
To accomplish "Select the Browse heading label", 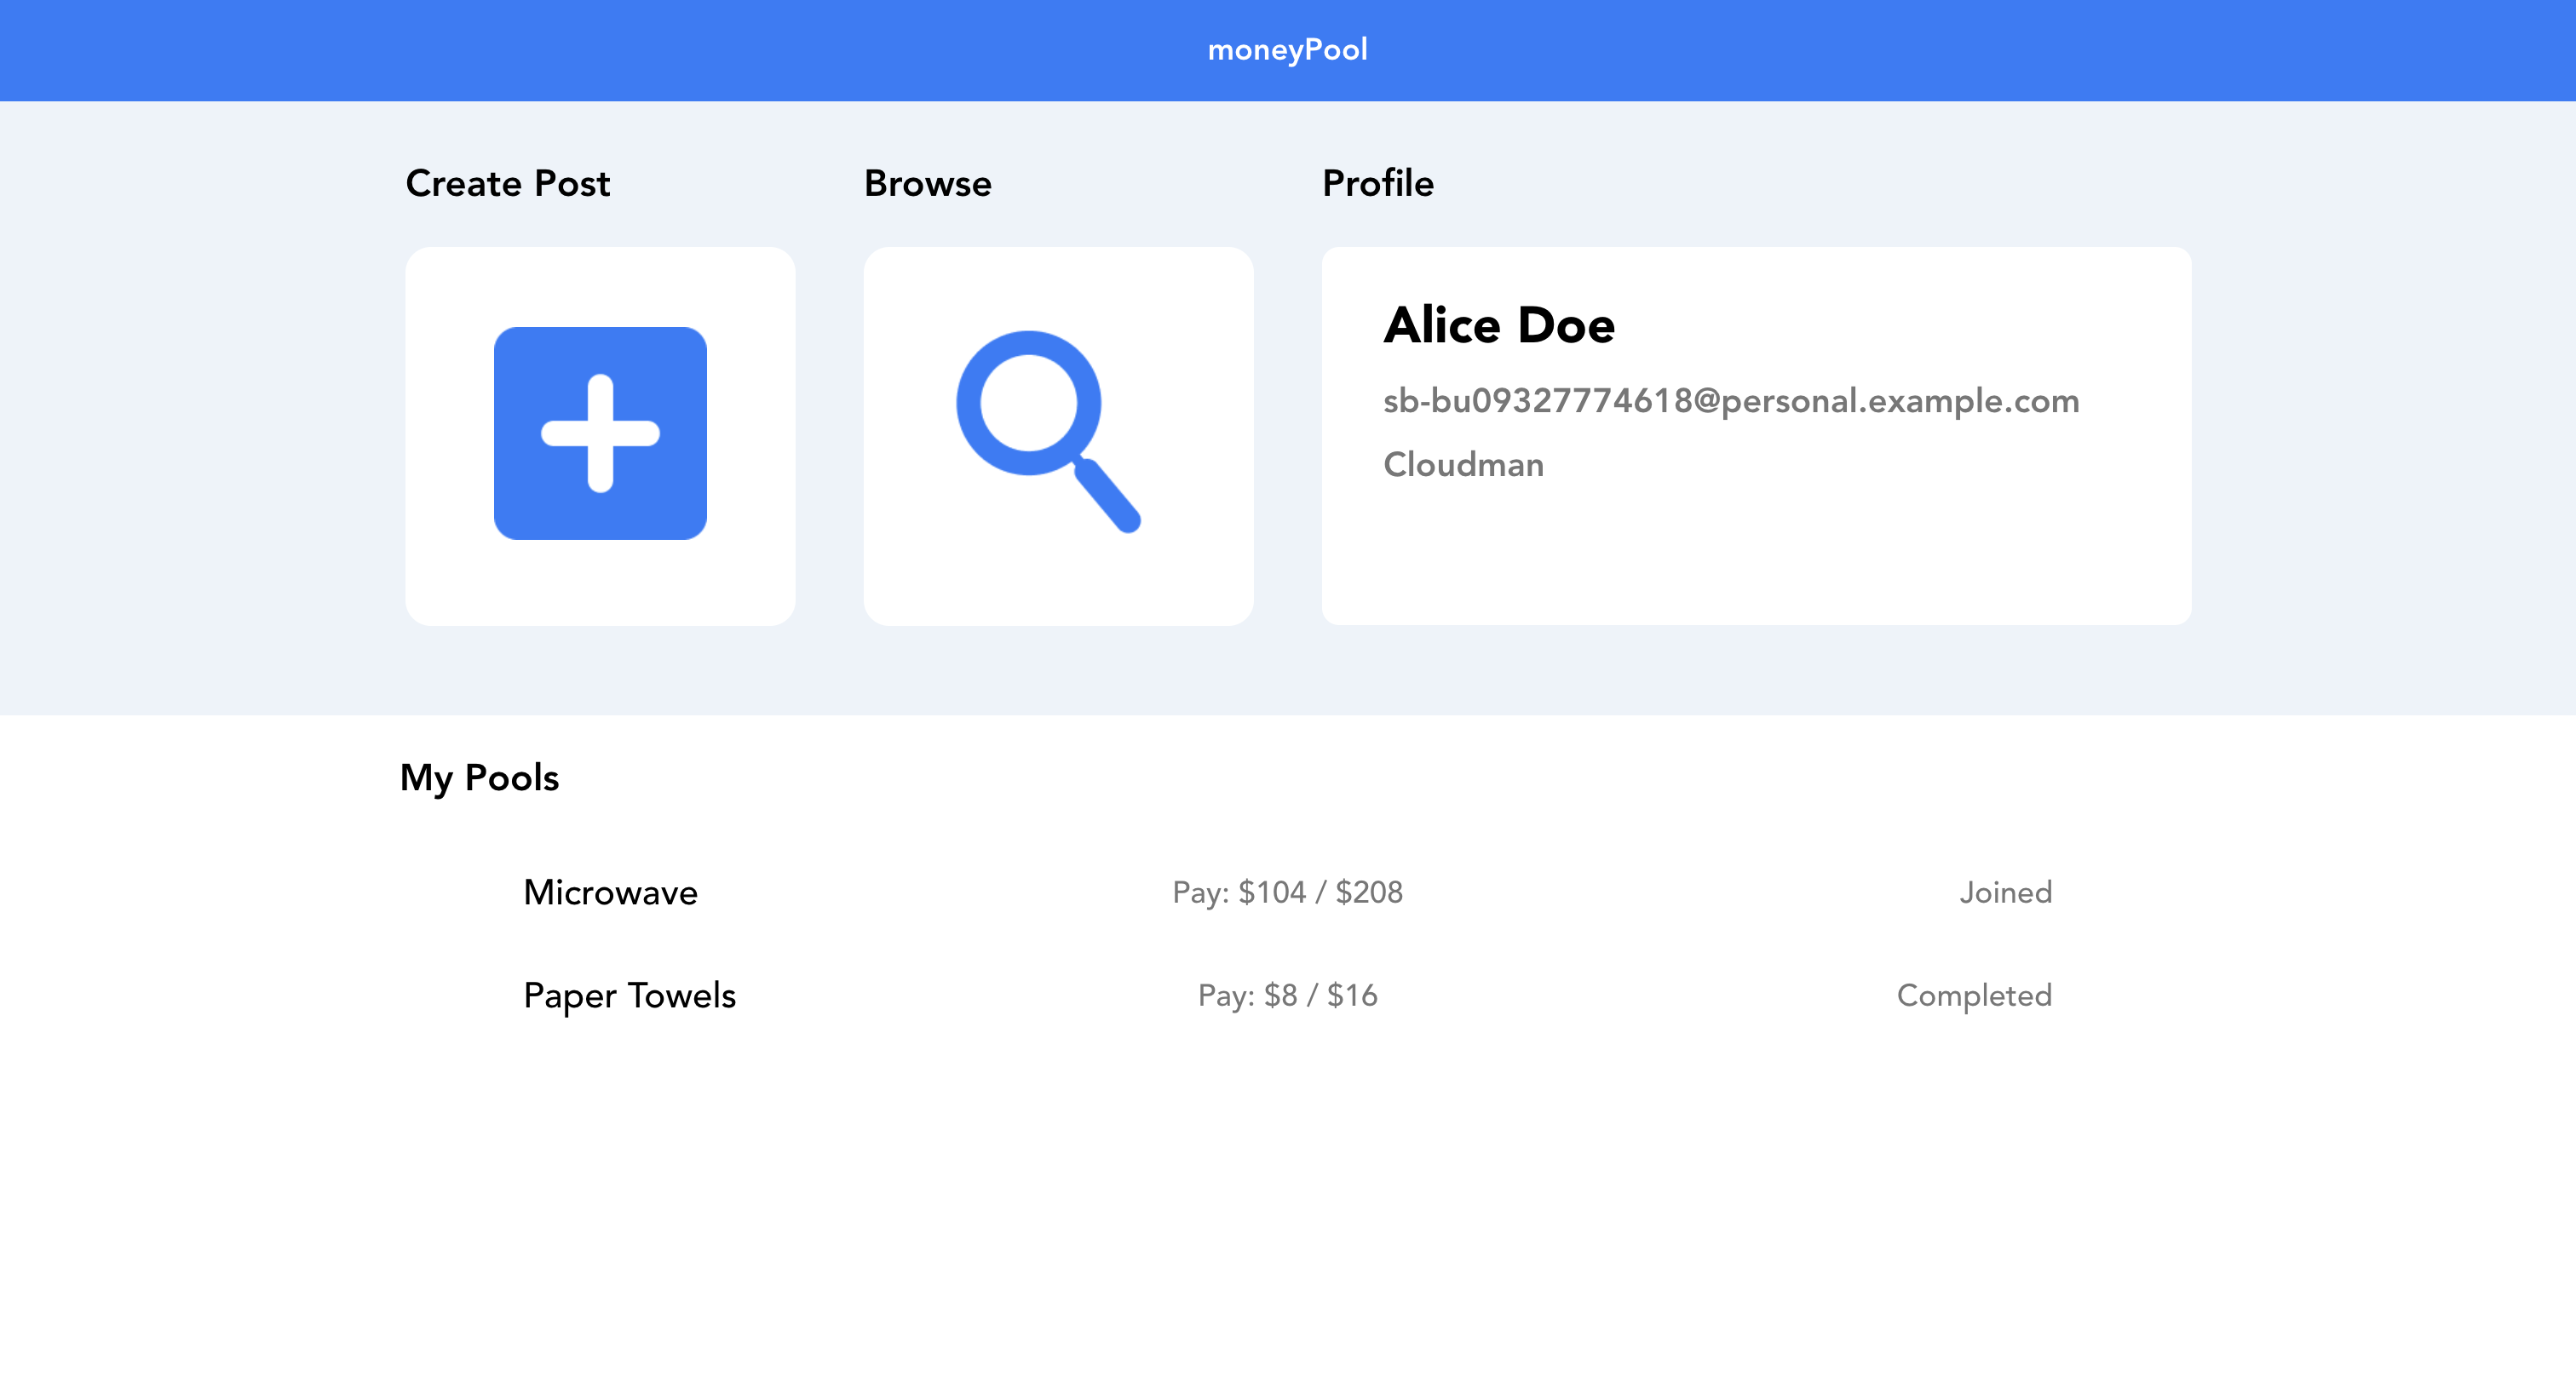I will tap(927, 184).
